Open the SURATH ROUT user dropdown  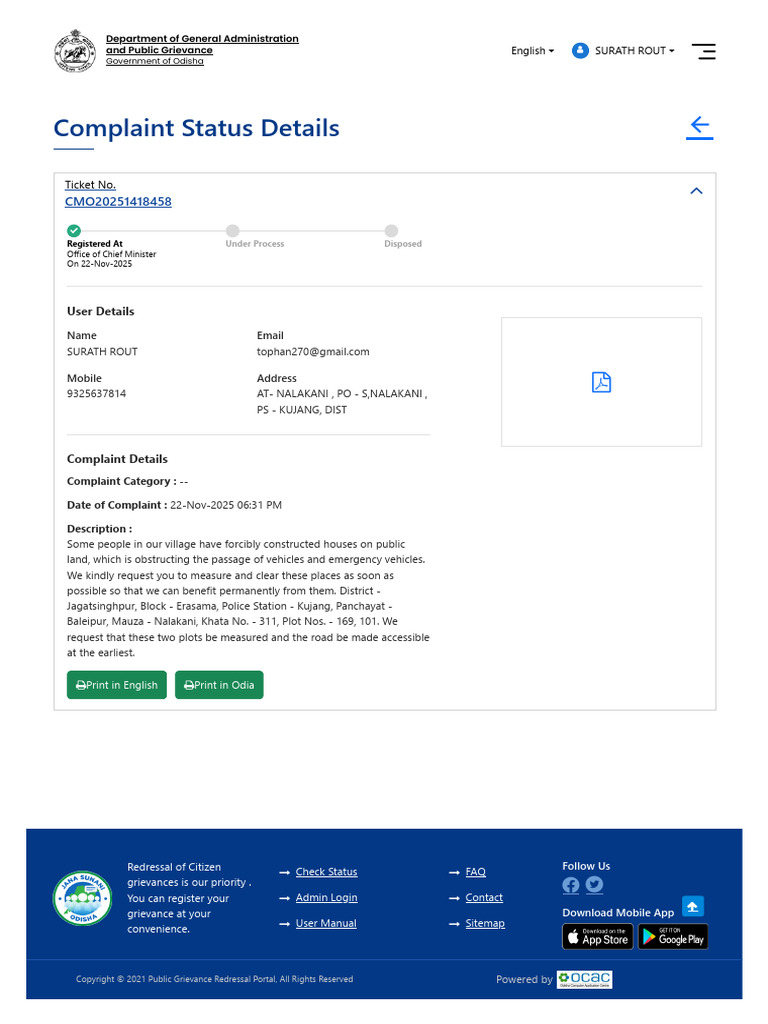point(634,51)
